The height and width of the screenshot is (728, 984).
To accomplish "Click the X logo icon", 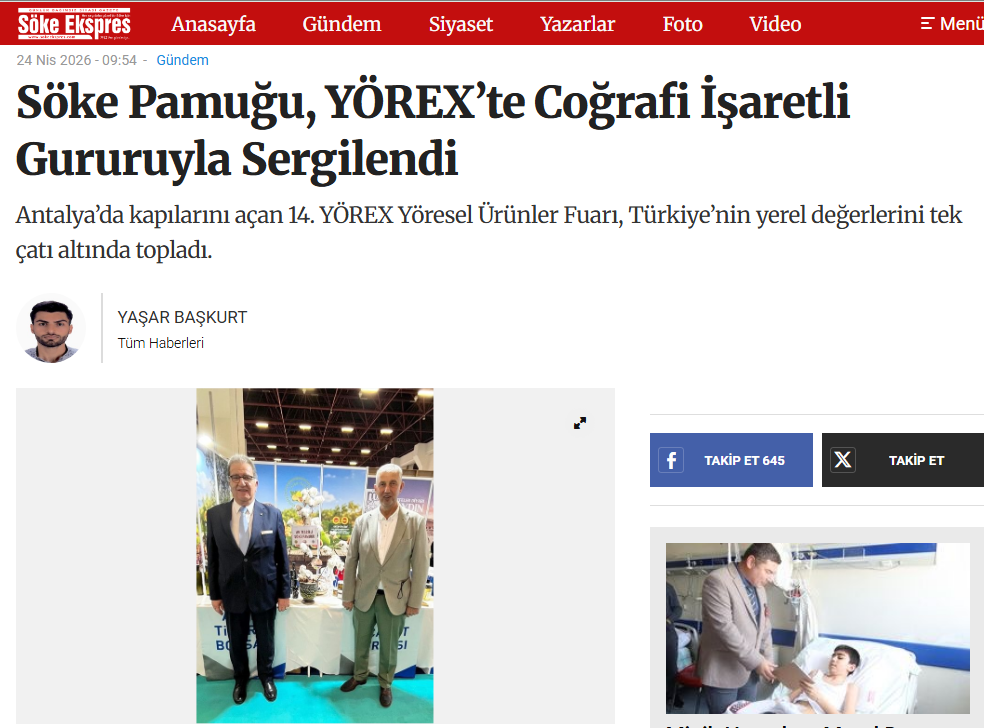I will click(843, 460).
